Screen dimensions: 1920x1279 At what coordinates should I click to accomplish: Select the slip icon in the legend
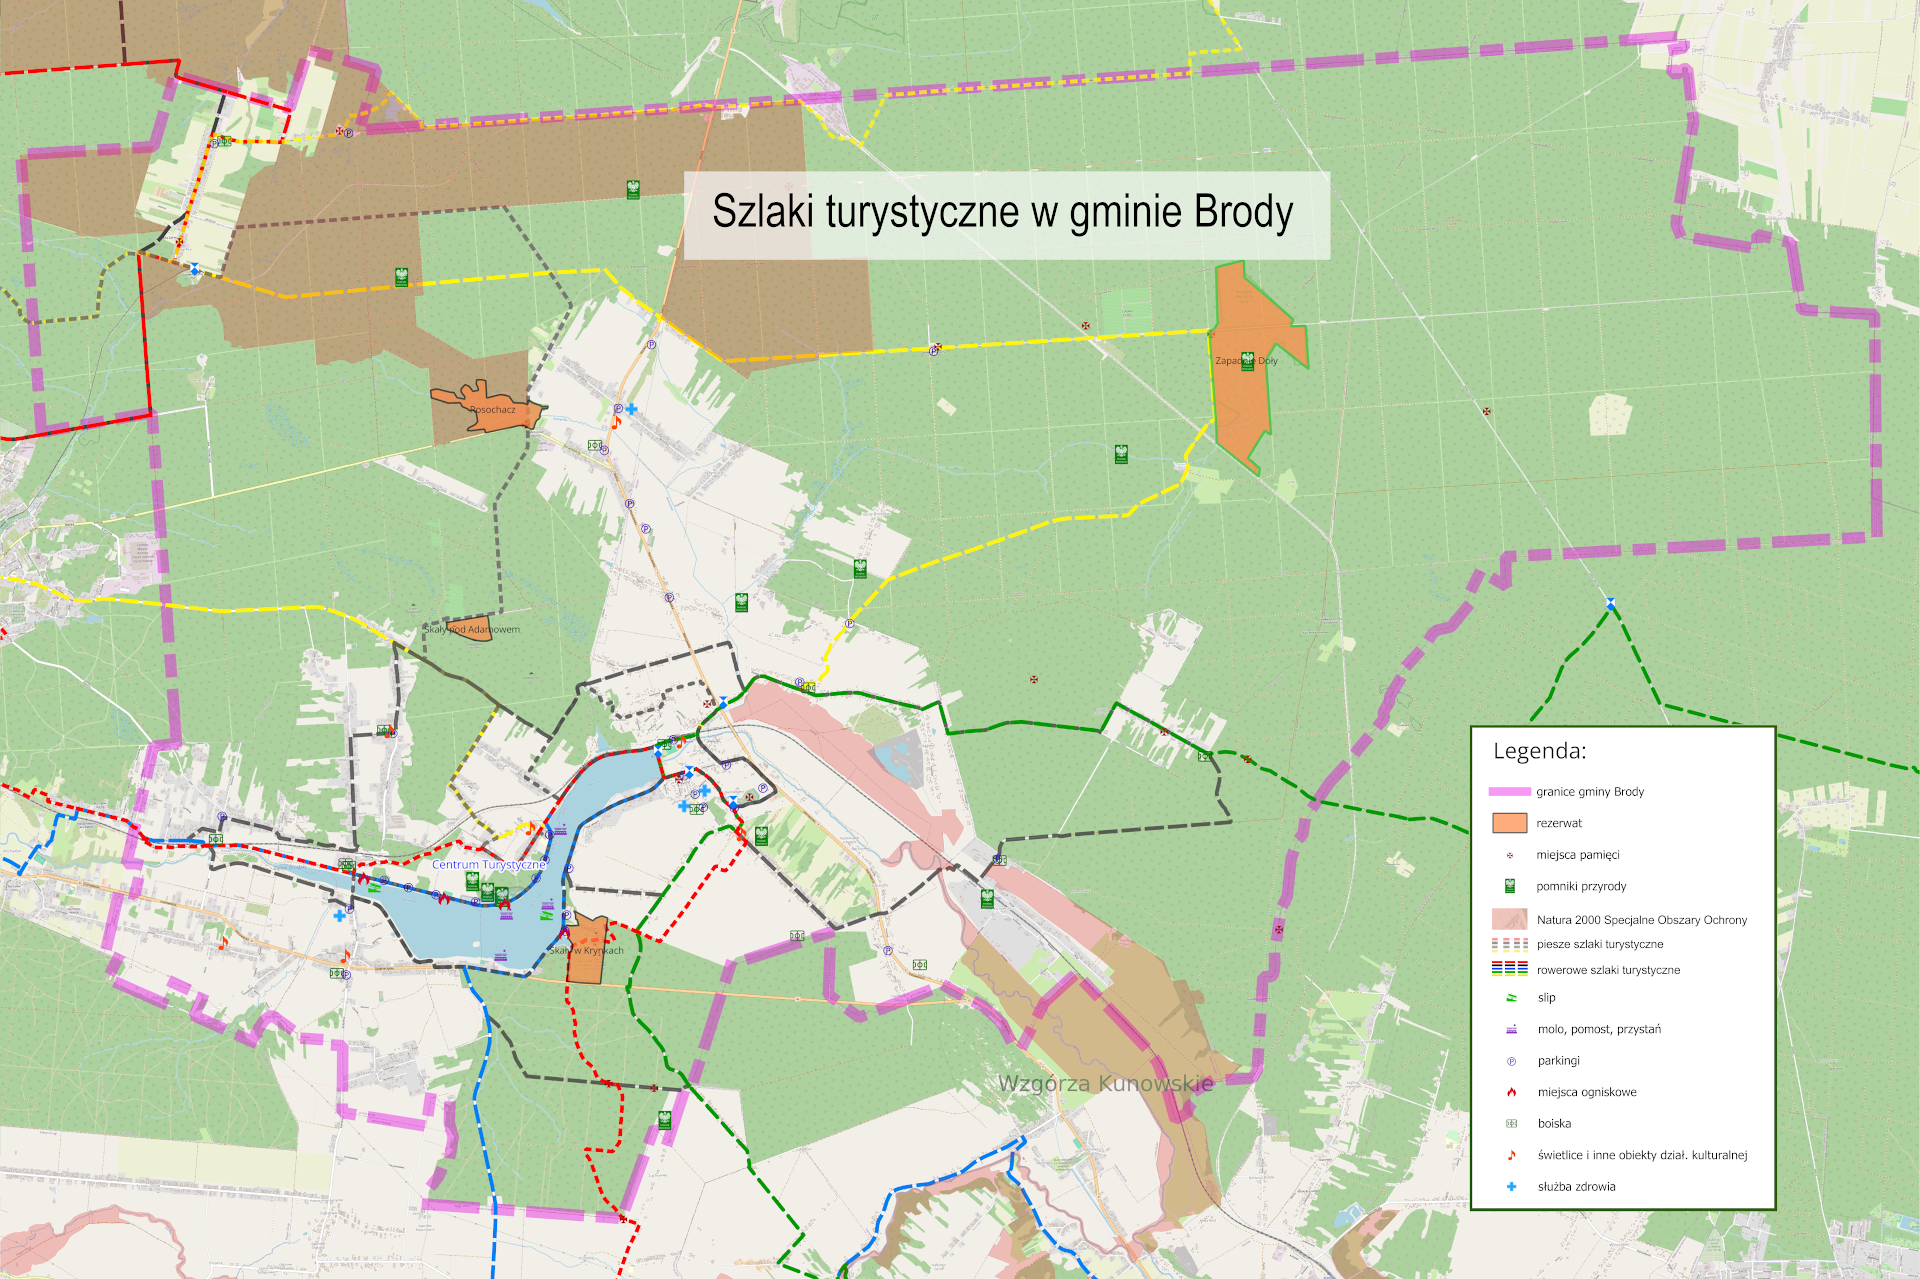pos(1511,997)
